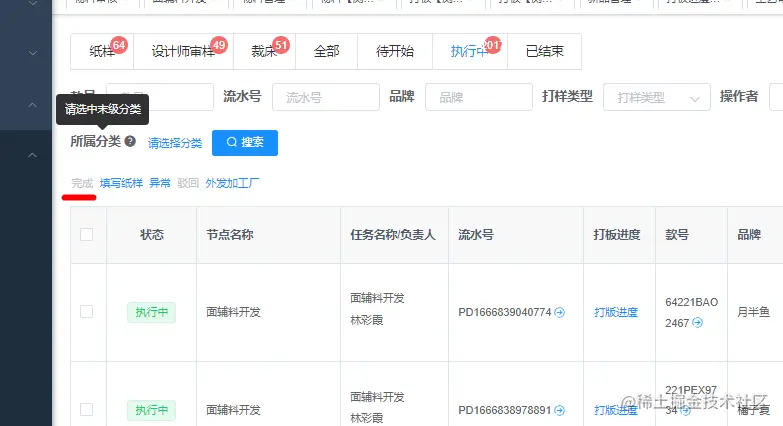Click the 任务名称/负责人 column header
The width and height of the screenshot is (783, 426).
392,235
